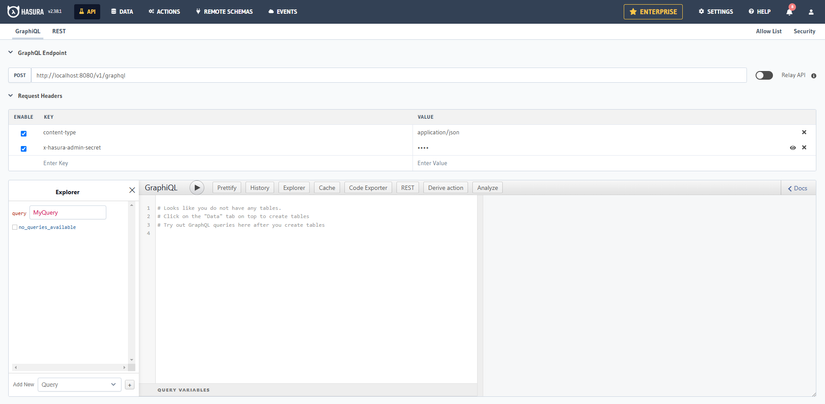Collapse the Request Headers section

click(11, 96)
